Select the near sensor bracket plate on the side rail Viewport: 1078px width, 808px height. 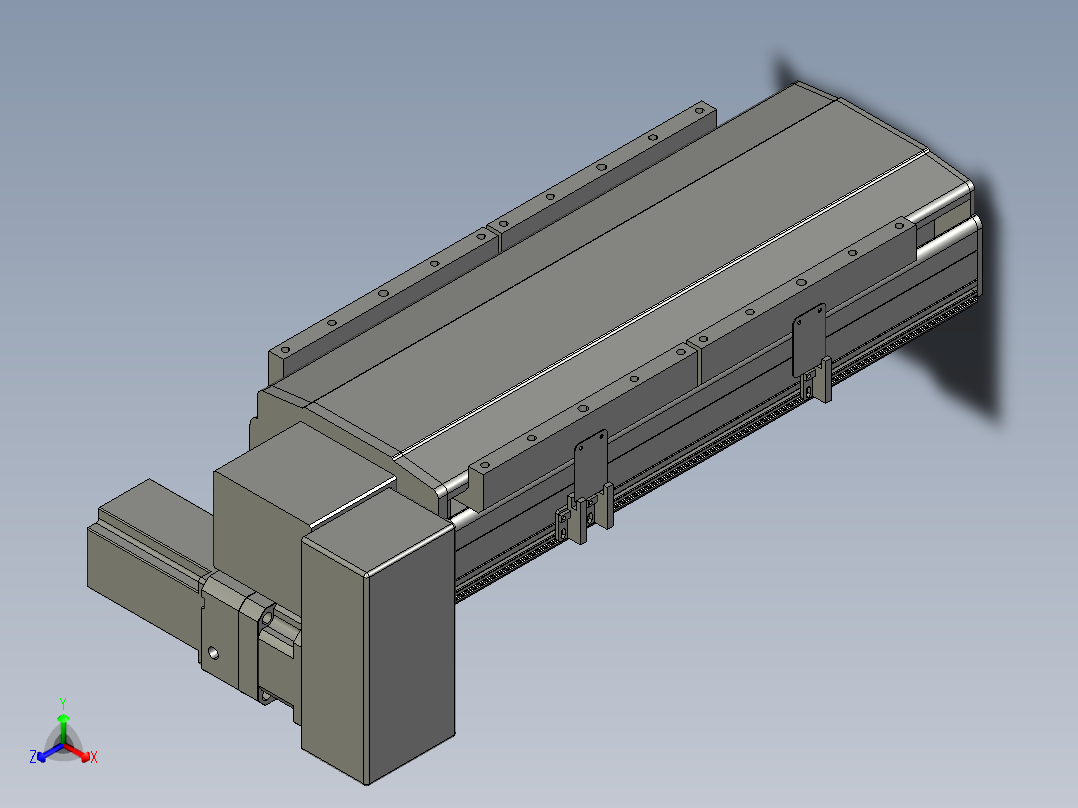591,465
